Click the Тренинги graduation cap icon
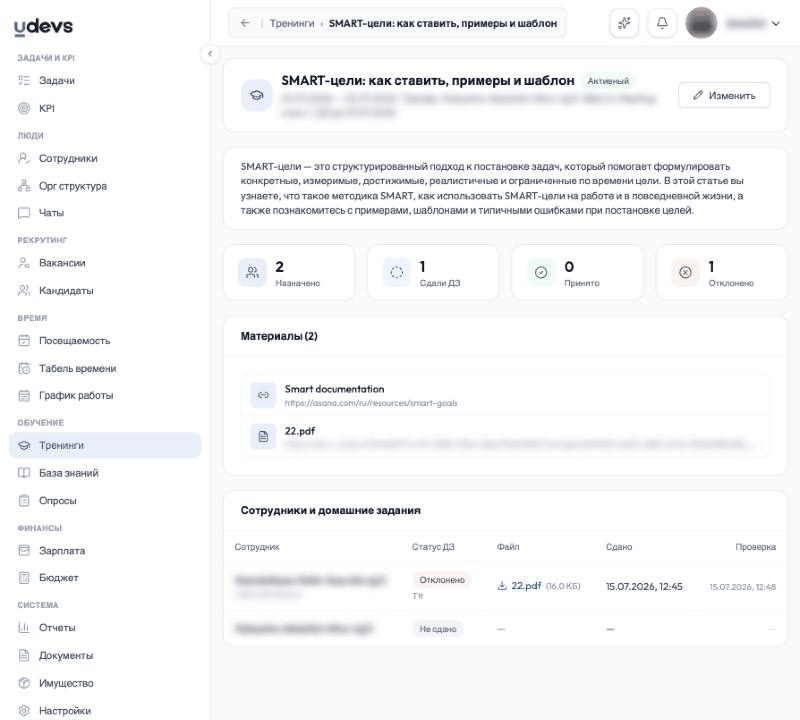Image resolution: width=800 pixels, height=720 pixels. pyautogui.click(x=24, y=445)
